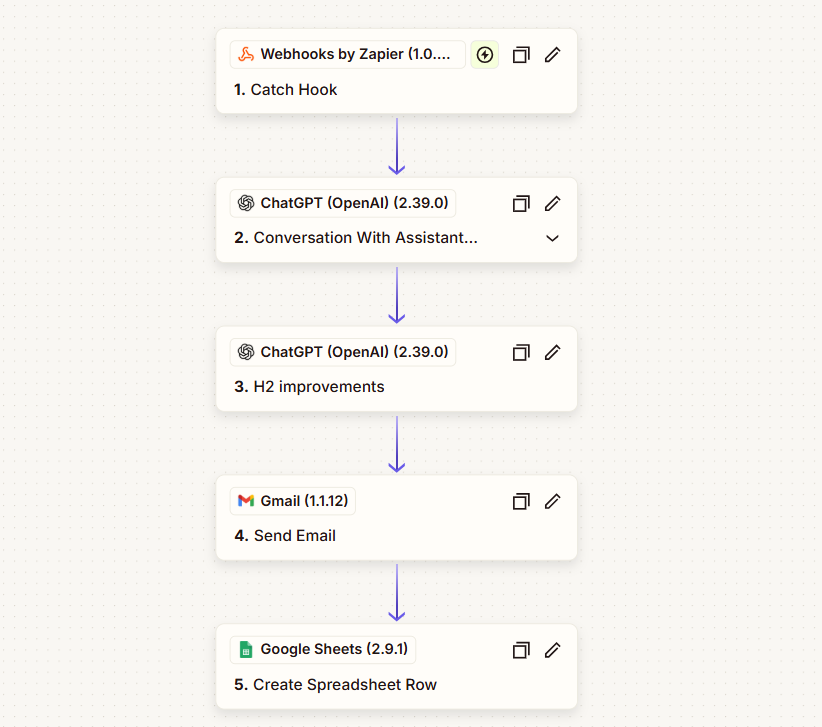The height and width of the screenshot is (727, 822).
Task: Duplicate the Catch Hook step using its copy icon
Action: click(521, 55)
